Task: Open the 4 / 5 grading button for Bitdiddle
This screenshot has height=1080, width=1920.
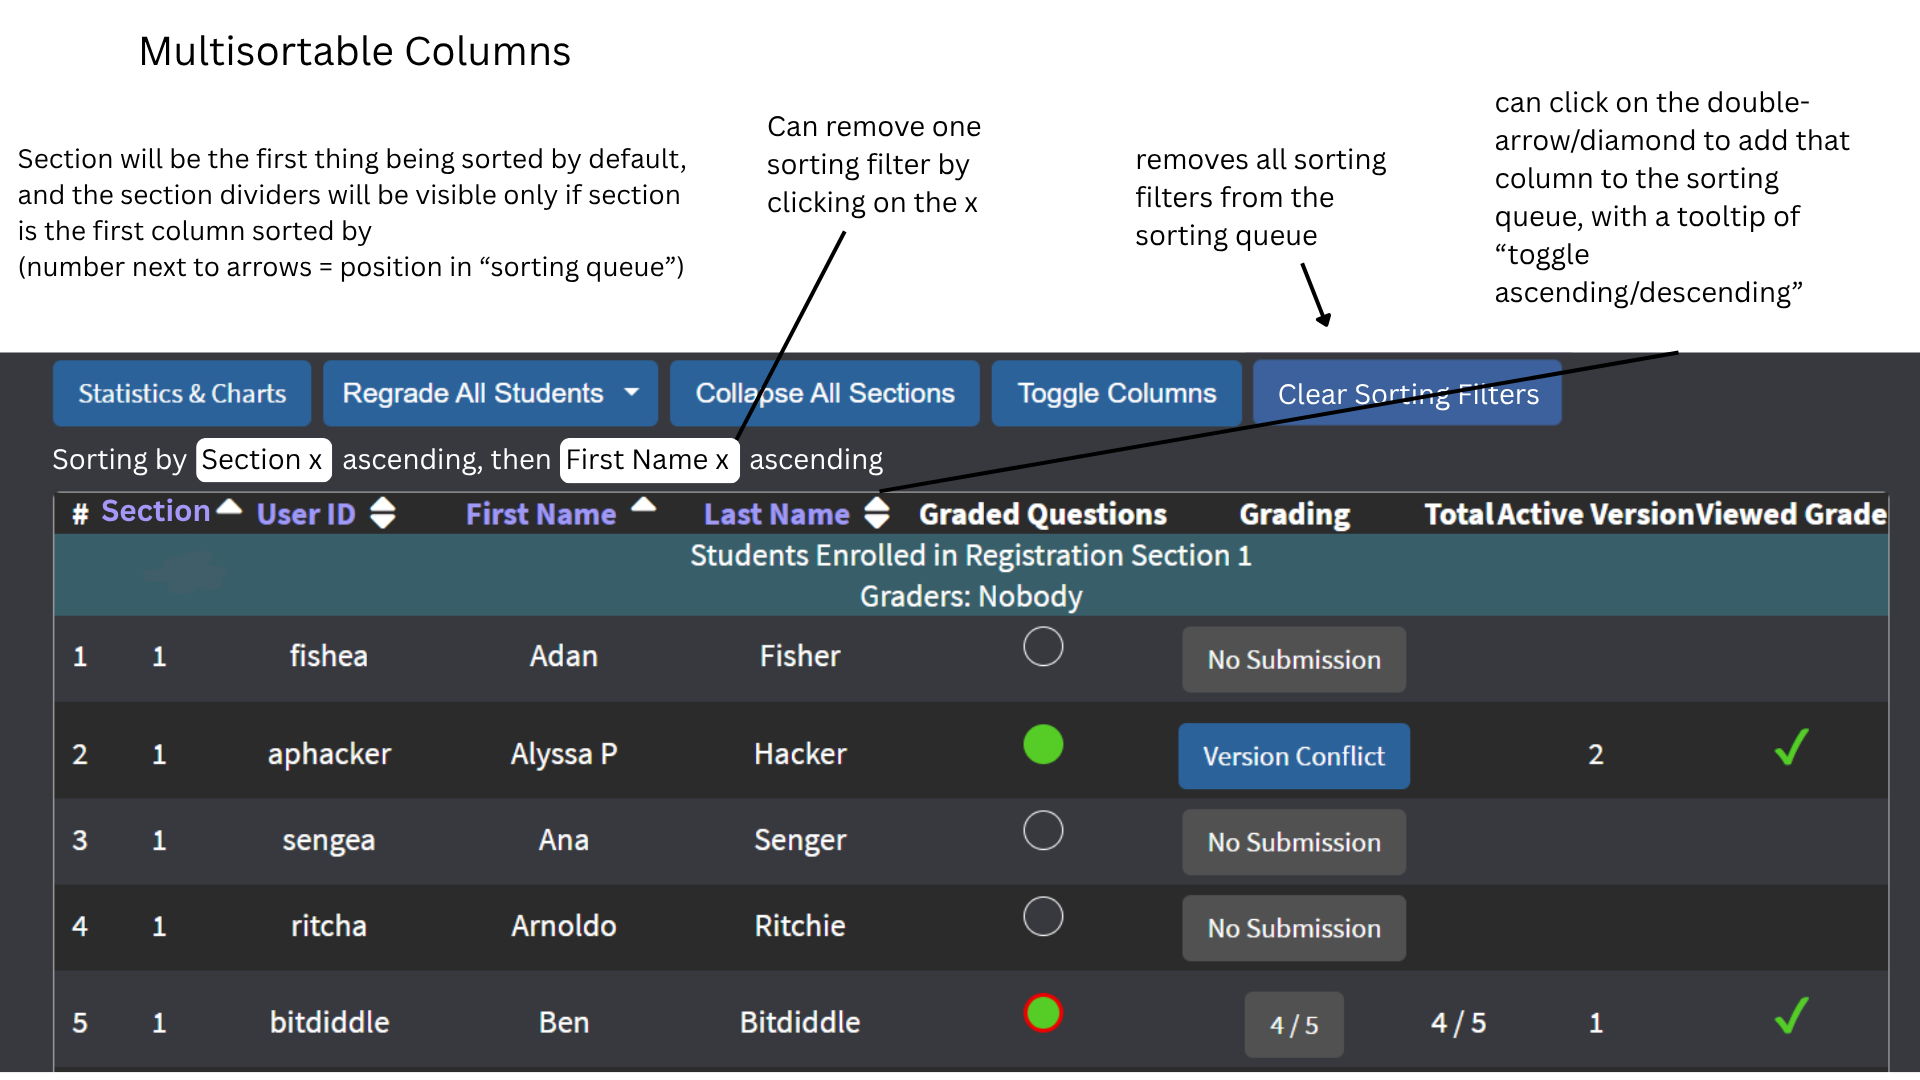Action: [x=1294, y=1024]
